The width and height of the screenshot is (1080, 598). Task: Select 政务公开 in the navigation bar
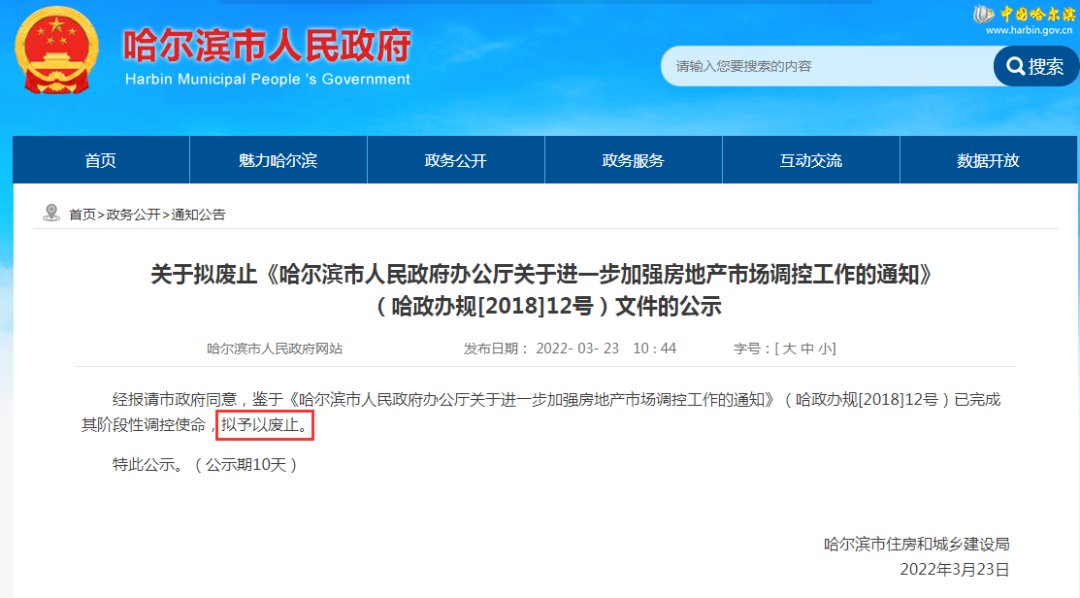455,160
